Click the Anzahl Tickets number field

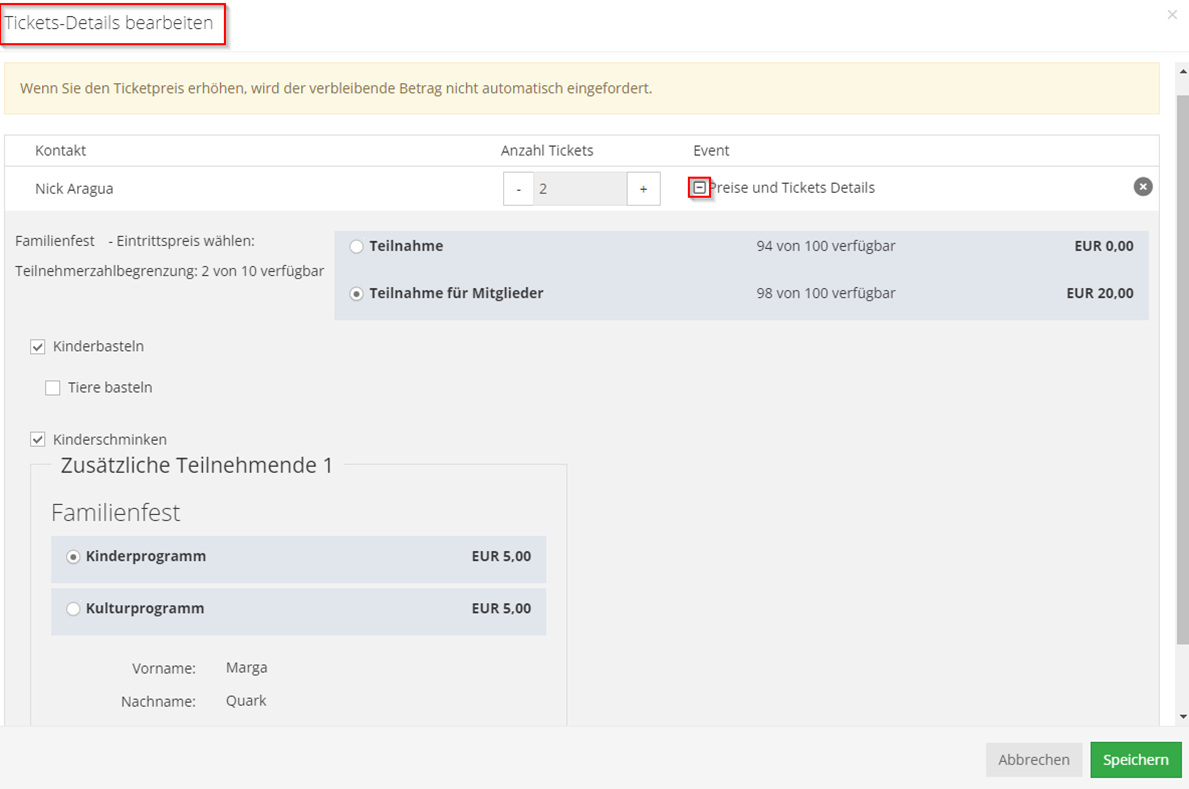[x=580, y=189]
